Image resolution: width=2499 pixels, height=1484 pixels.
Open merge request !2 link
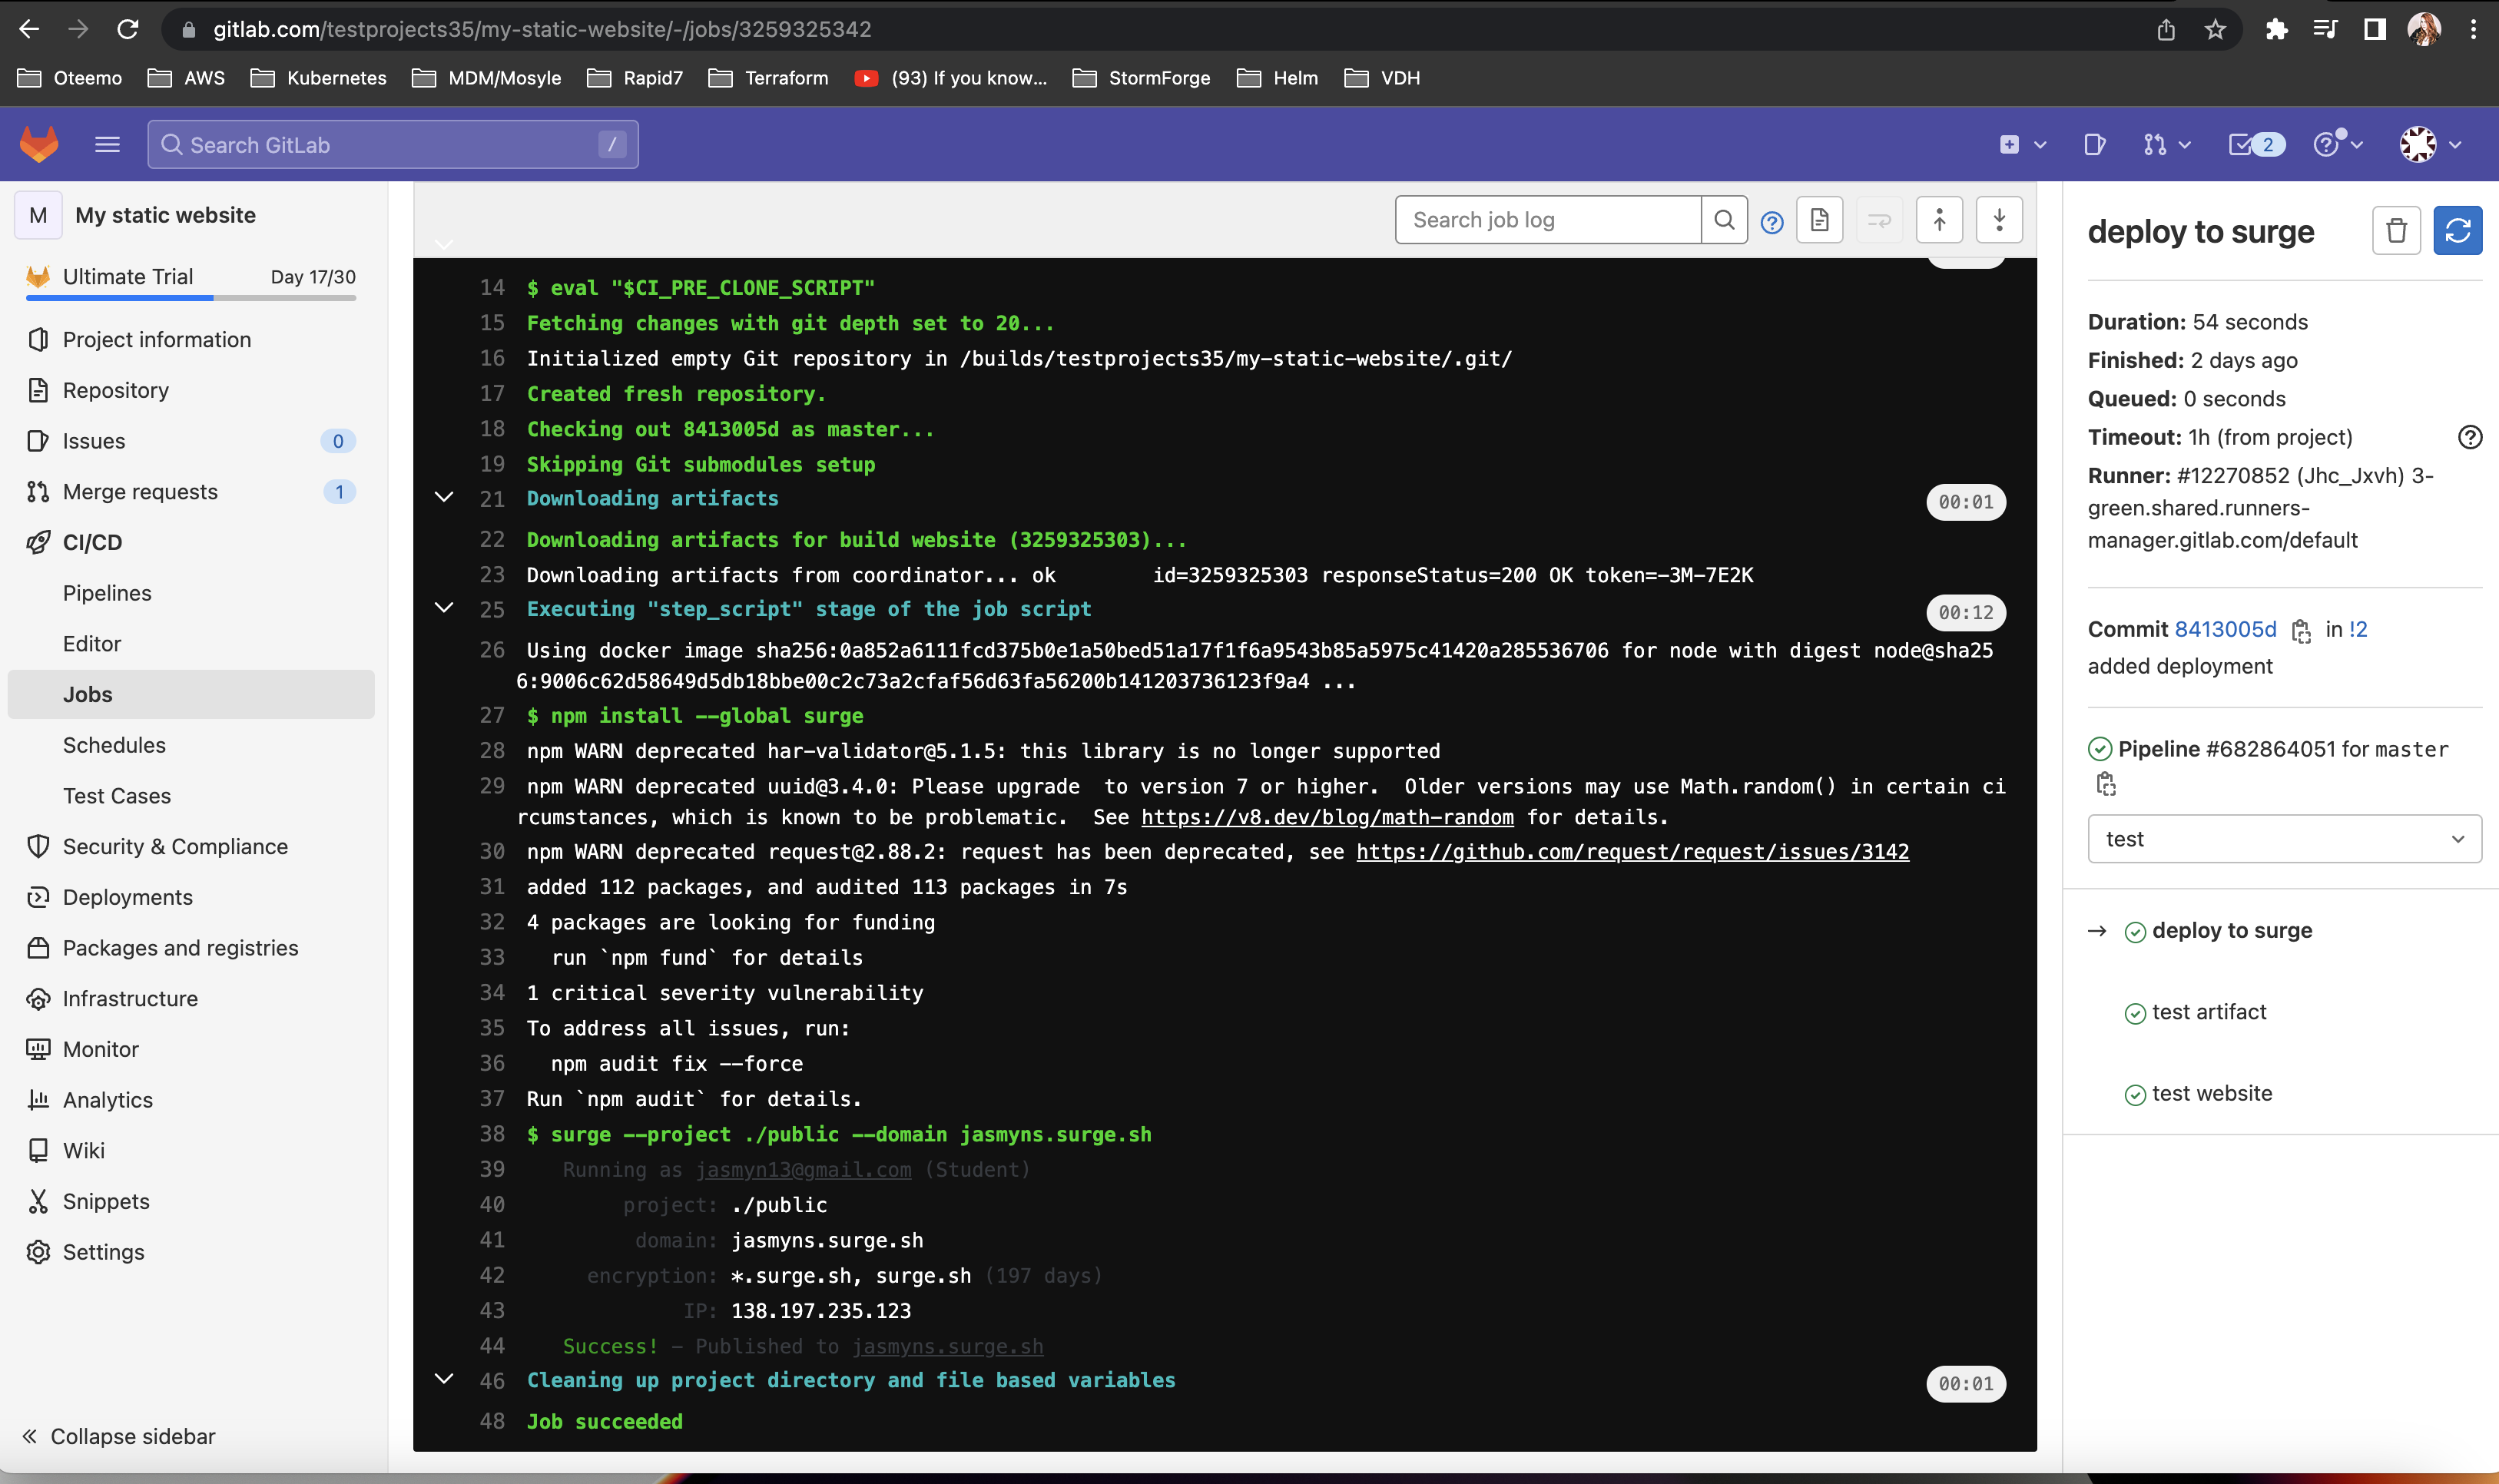point(2358,629)
